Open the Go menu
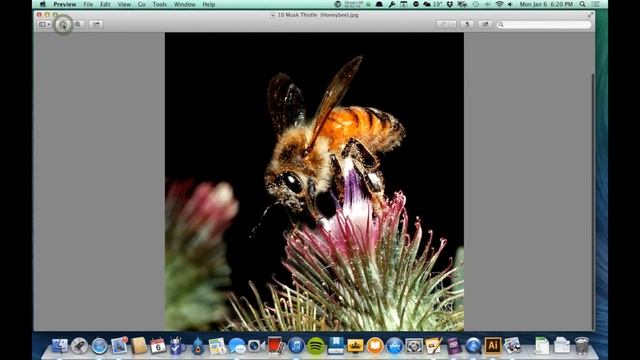The height and width of the screenshot is (360, 640). (x=142, y=4)
